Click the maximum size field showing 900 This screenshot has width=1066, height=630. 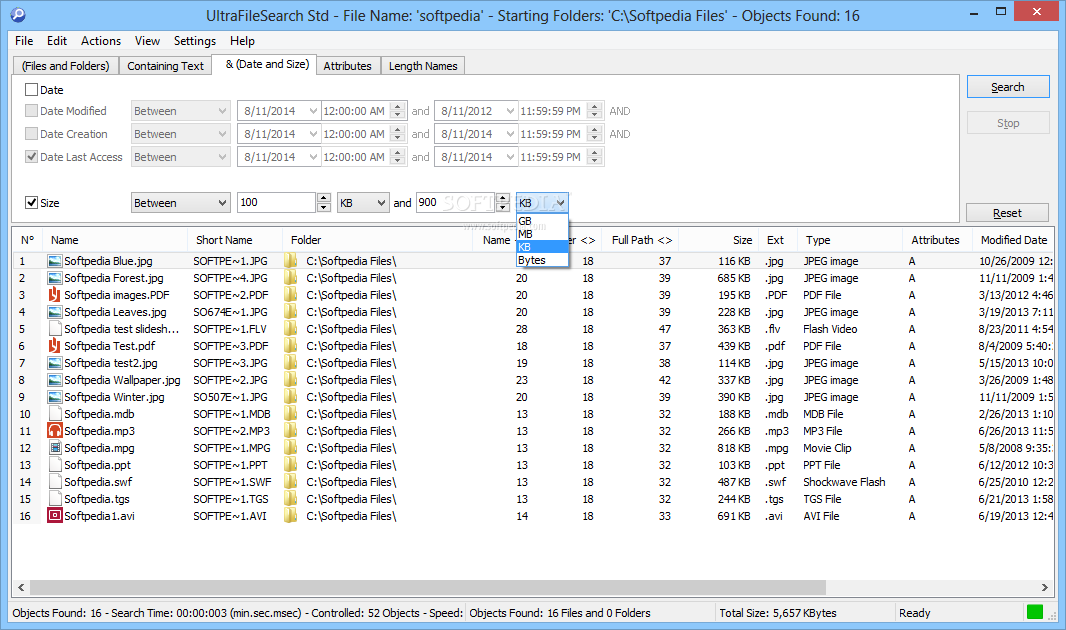tap(455, 203)
